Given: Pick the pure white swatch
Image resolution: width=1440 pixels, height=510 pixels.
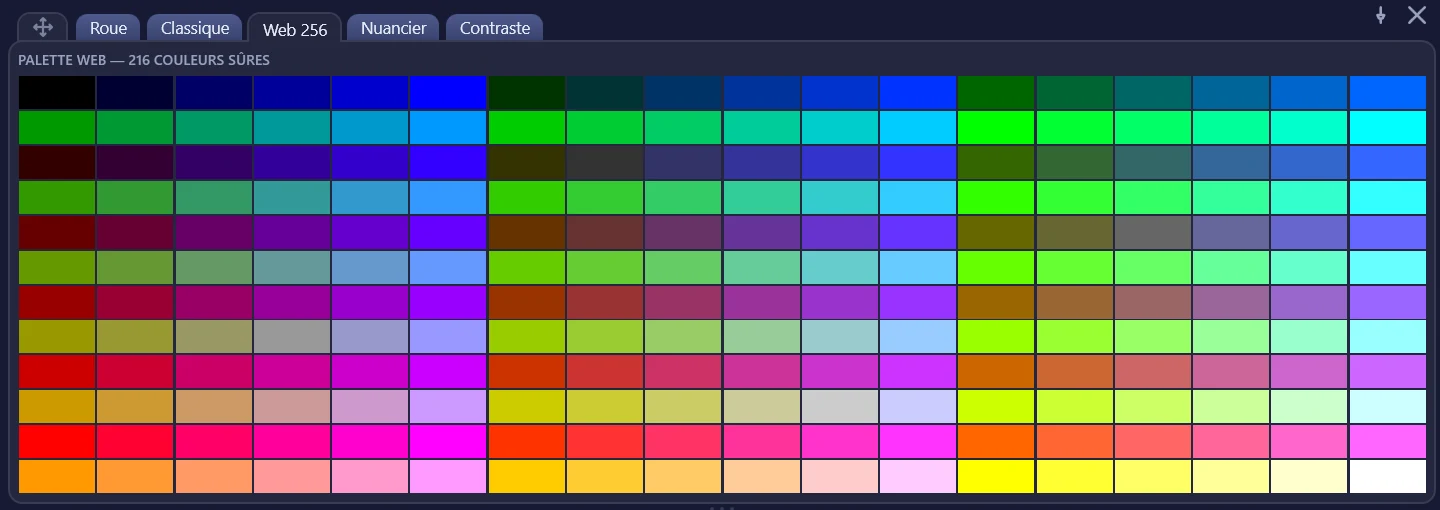Looking at the screenshot, I should pos(1388,477).
